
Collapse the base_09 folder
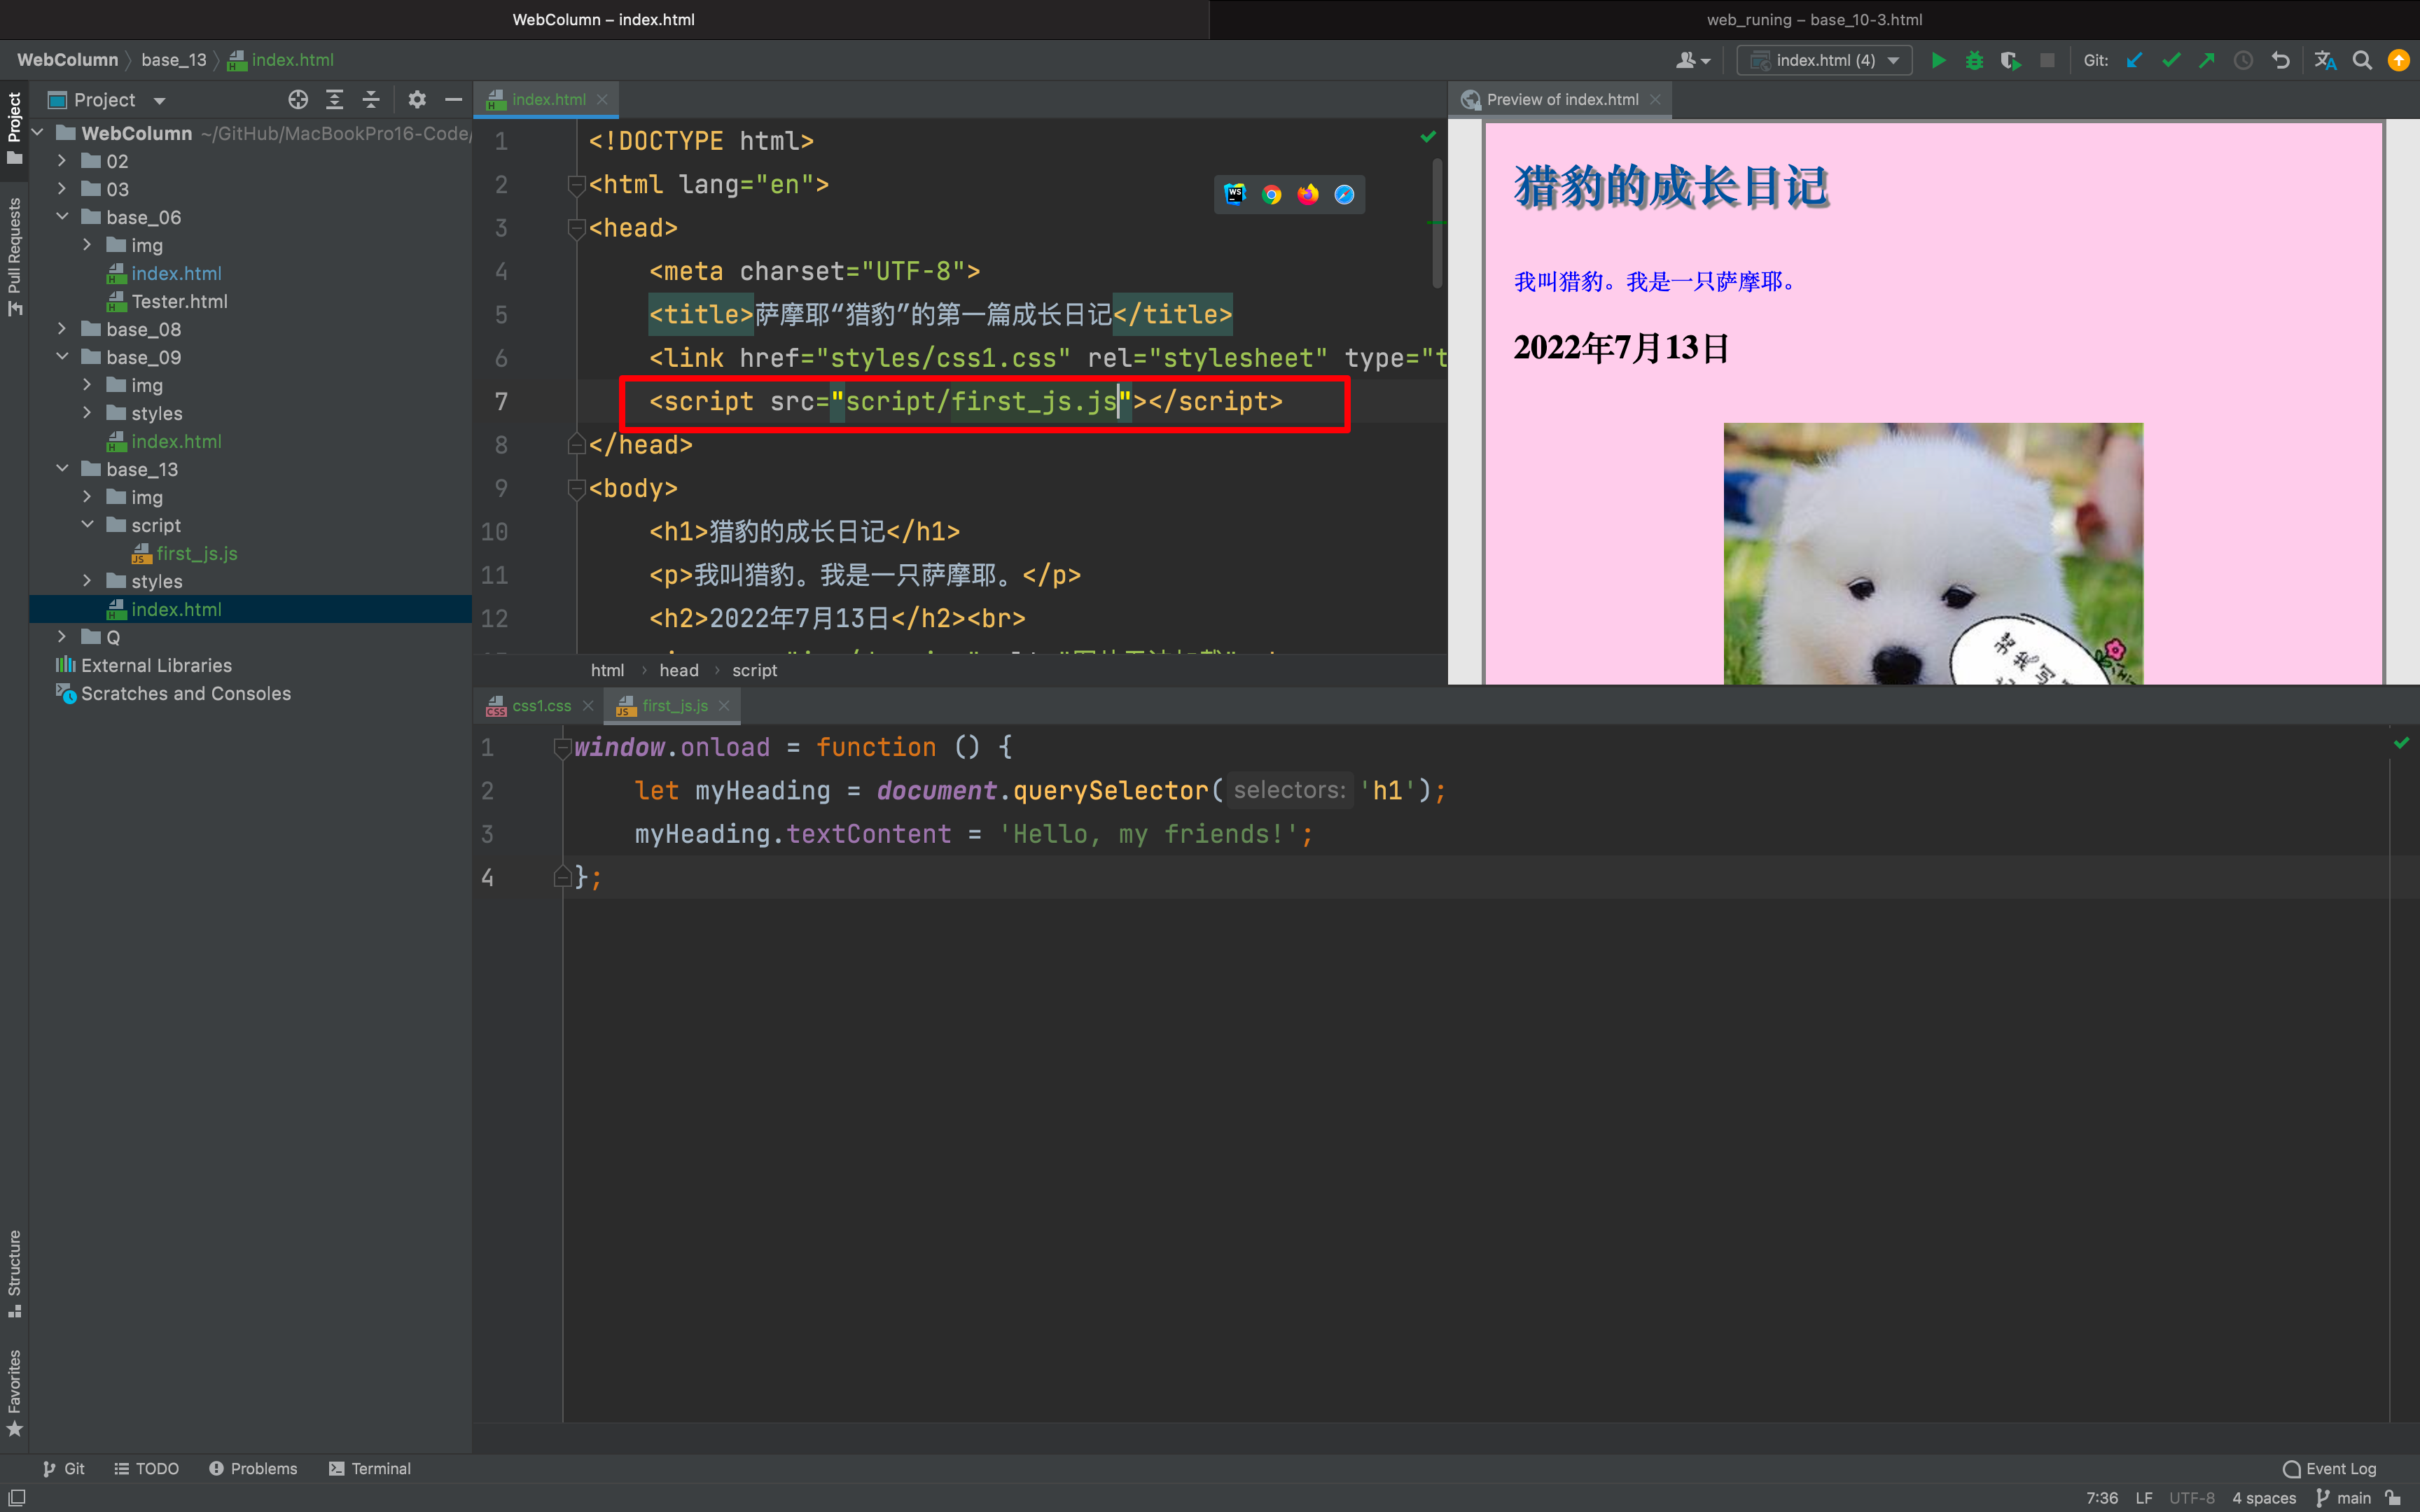(62, 357)
